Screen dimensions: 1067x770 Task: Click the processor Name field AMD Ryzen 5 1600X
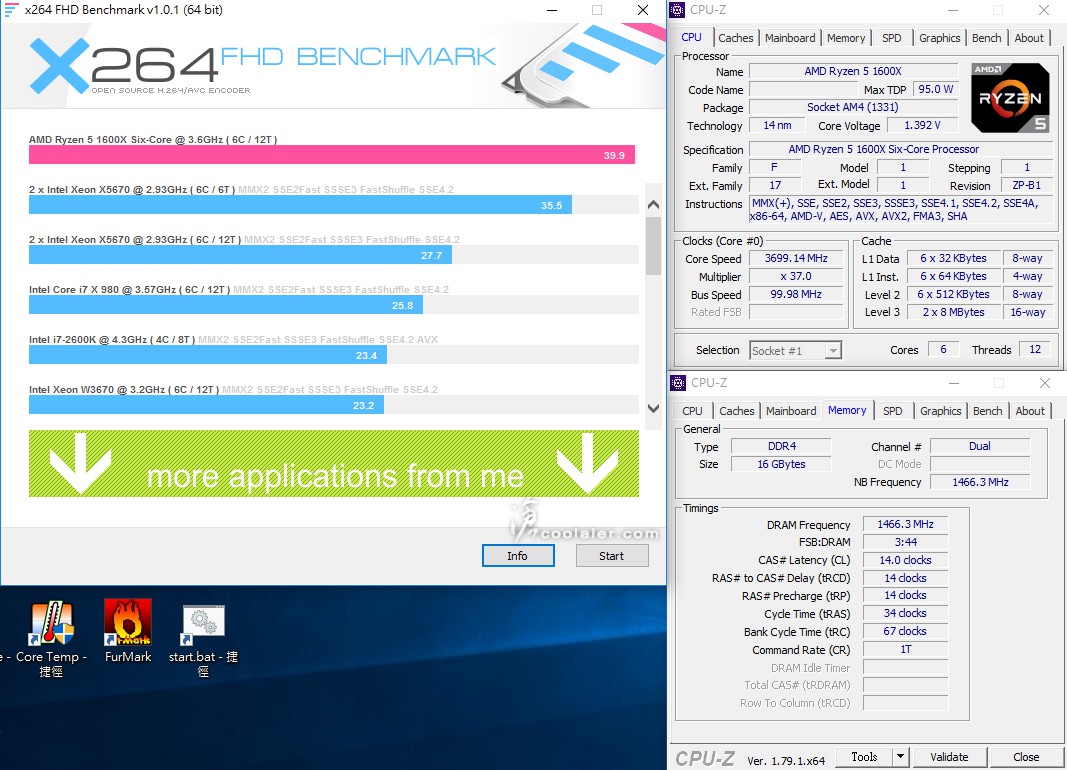click(x=853, y=71)
